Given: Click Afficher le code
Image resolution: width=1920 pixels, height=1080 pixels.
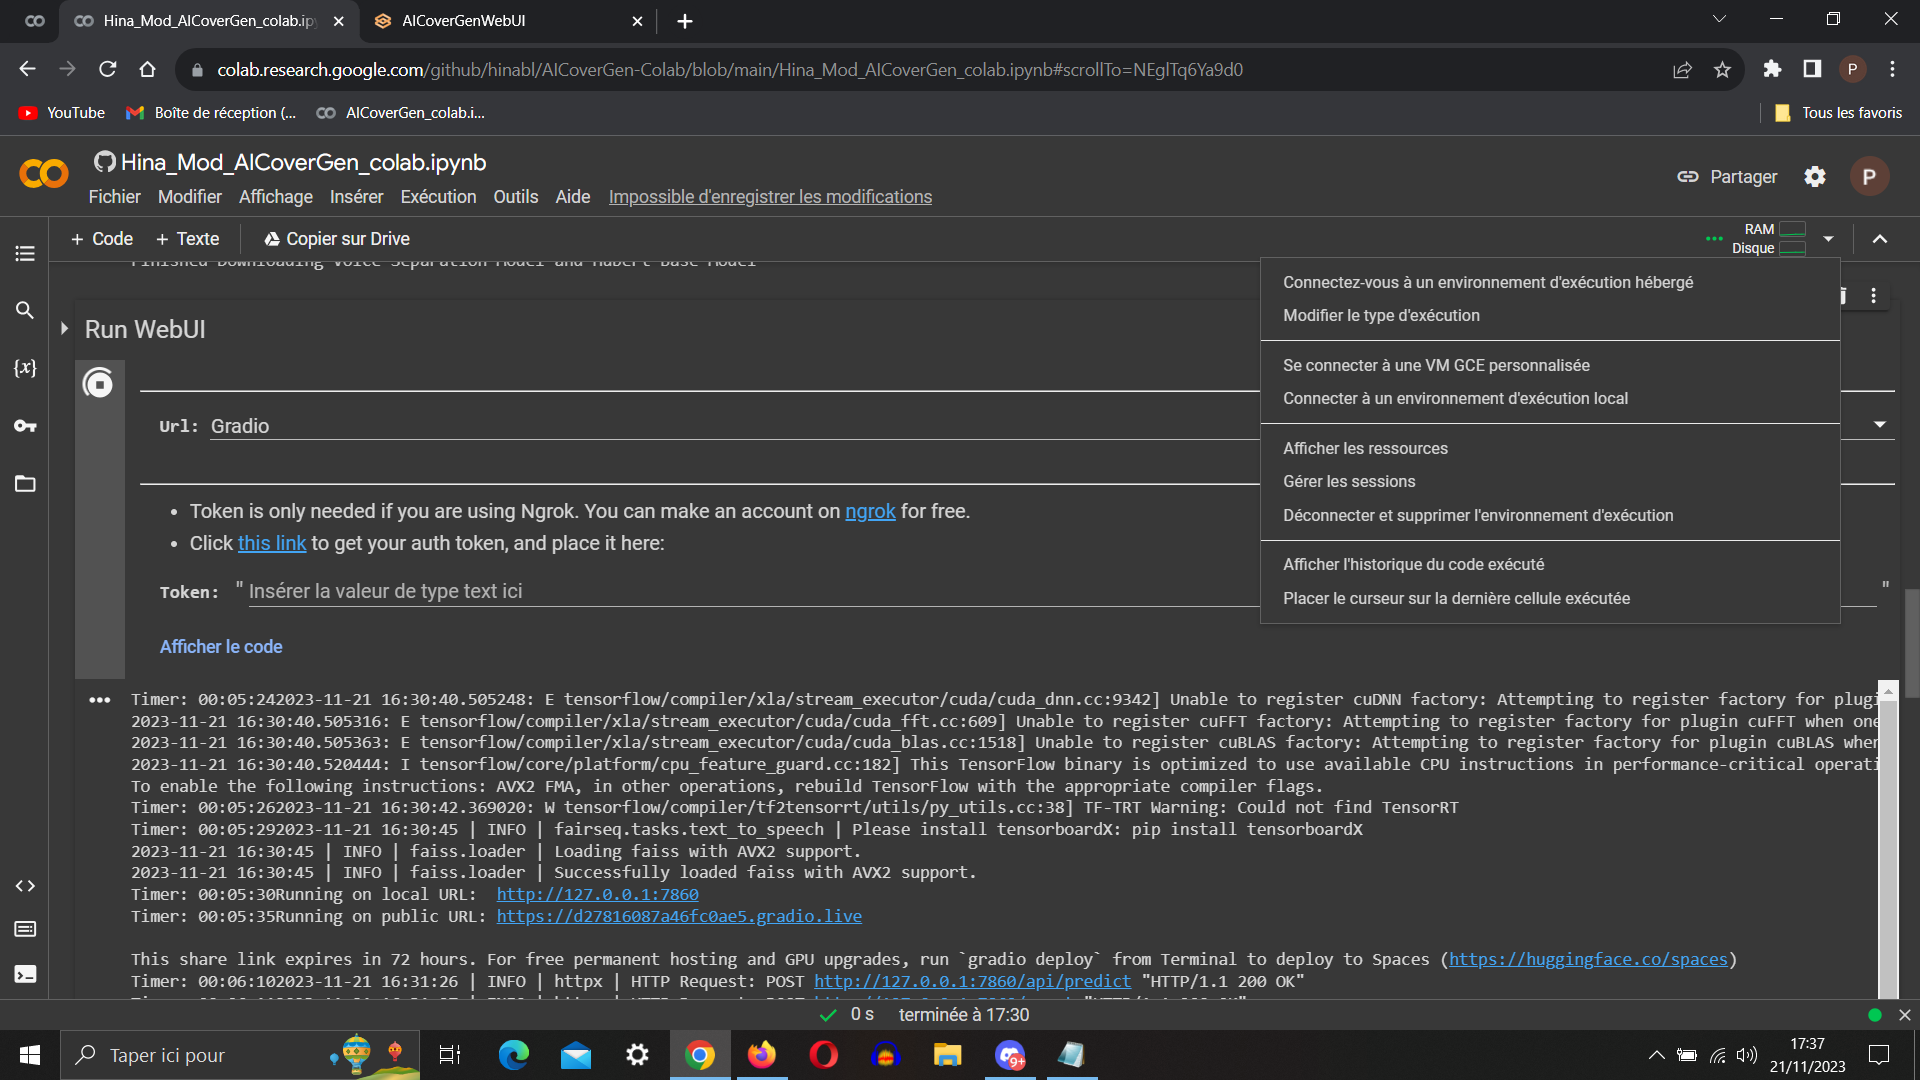Looking at the screenshot, I should tap(221, 647).
